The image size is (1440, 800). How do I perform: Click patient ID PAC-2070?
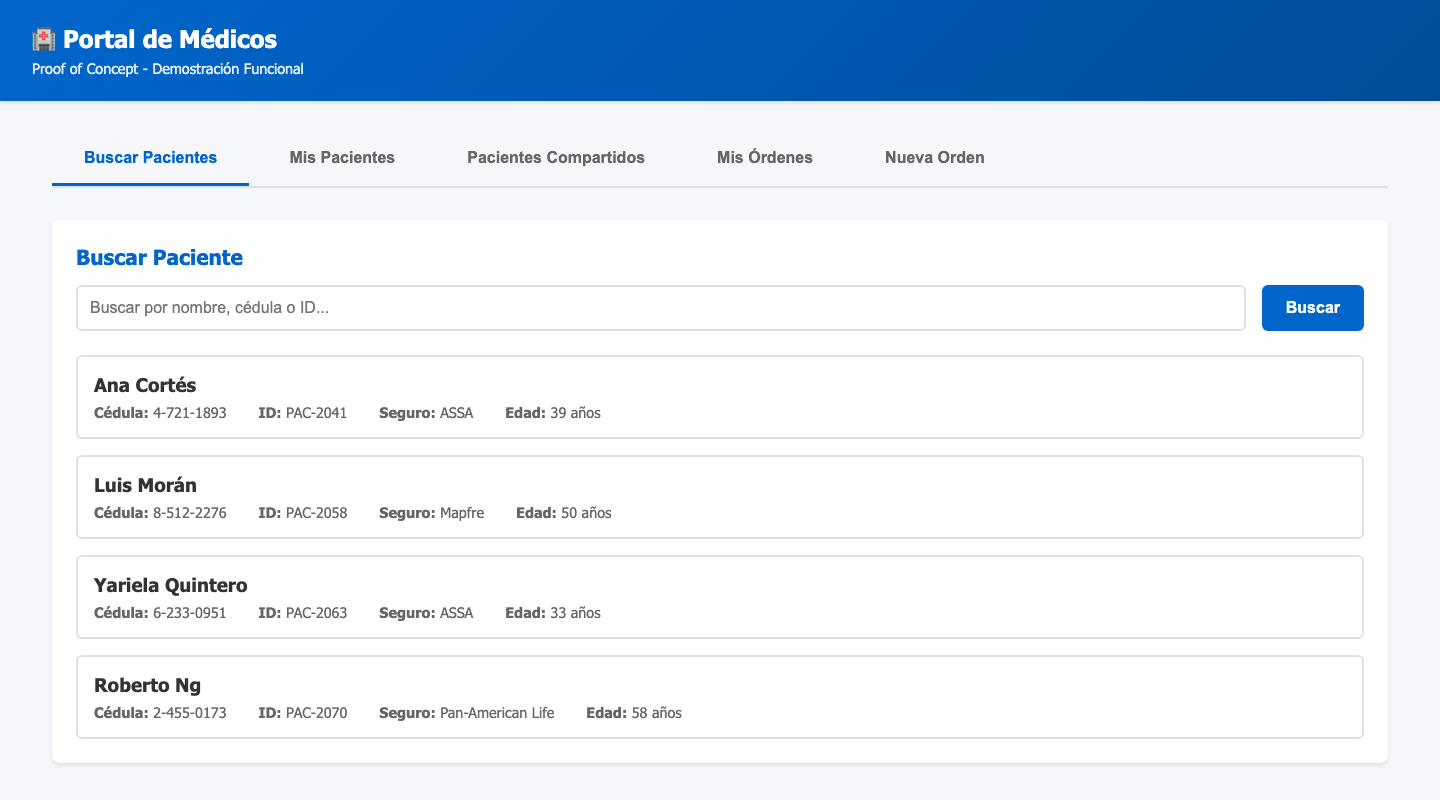tap(316, 713)
